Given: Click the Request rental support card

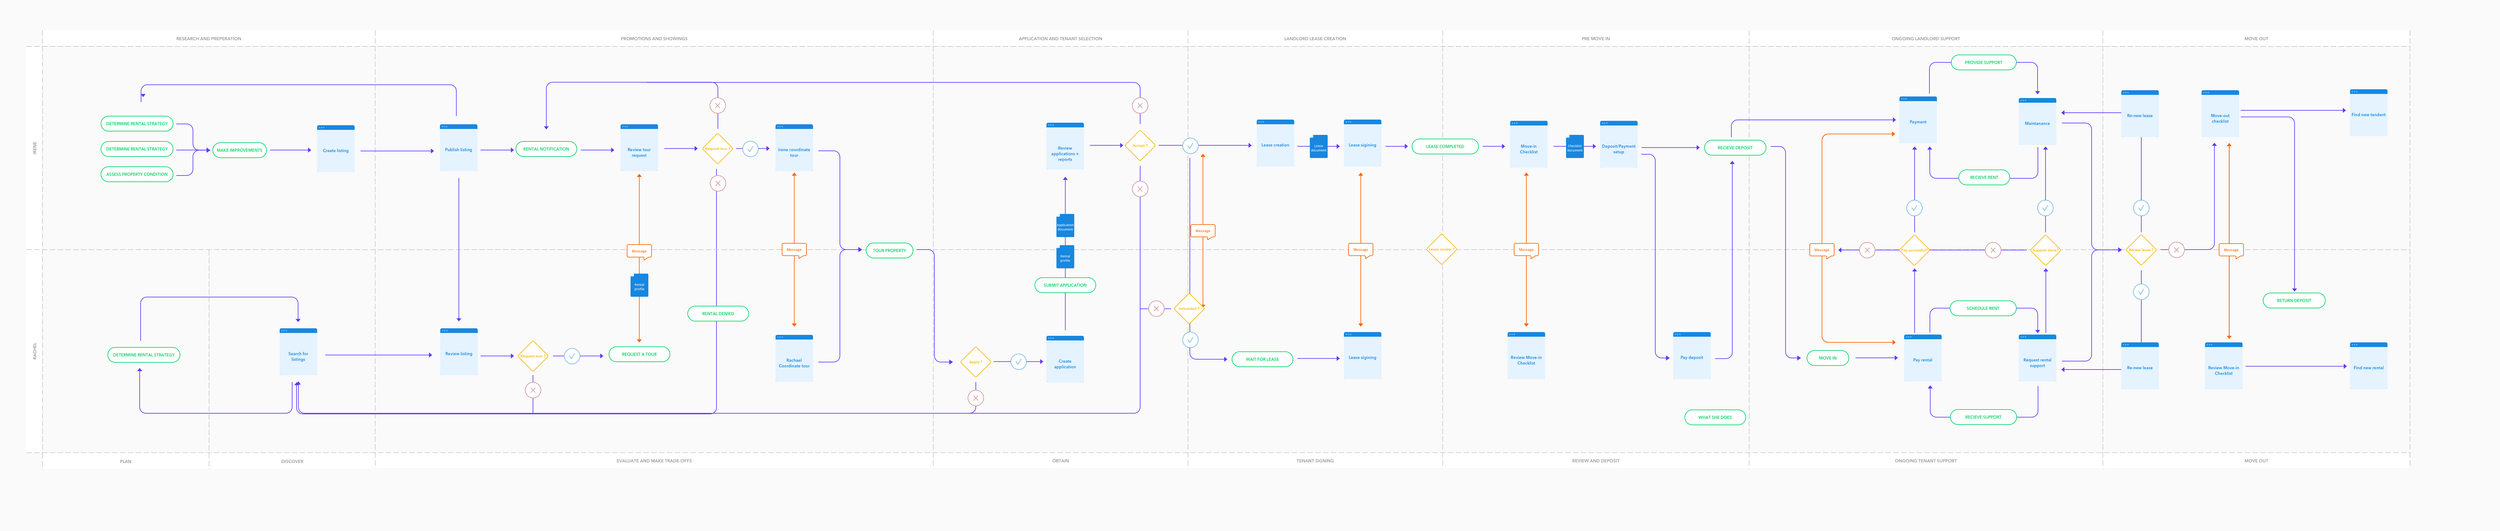Looking at the screenshot, I should [x=2037, y=358].
